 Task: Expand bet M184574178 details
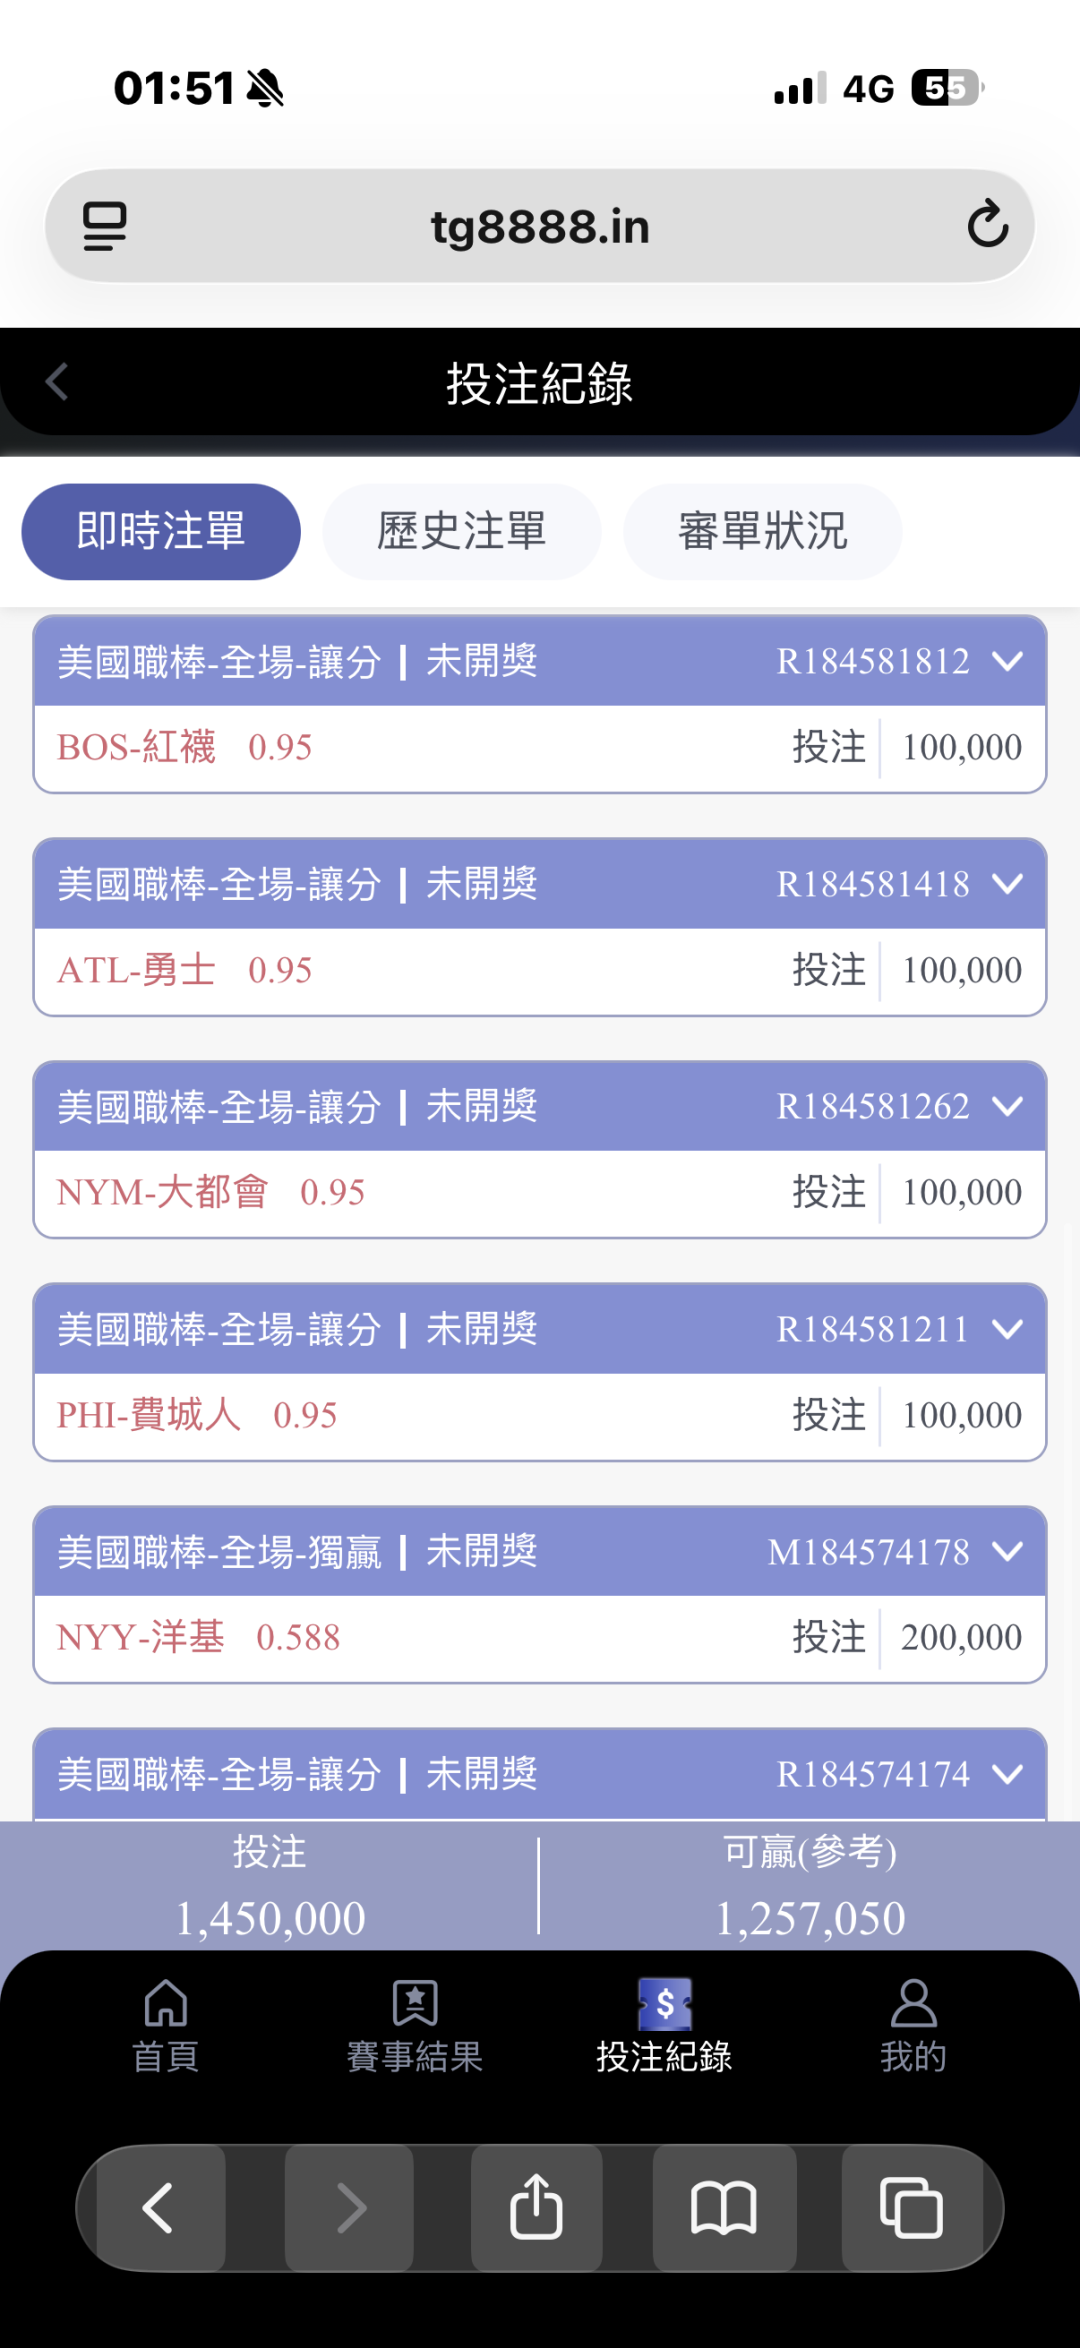tap(1007, 1551)
